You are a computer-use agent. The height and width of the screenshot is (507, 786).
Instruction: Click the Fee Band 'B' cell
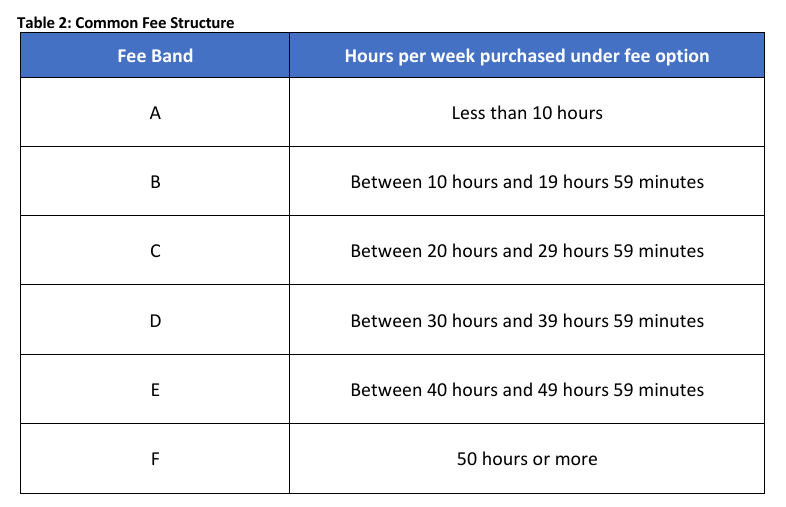(x=155, y=182)
